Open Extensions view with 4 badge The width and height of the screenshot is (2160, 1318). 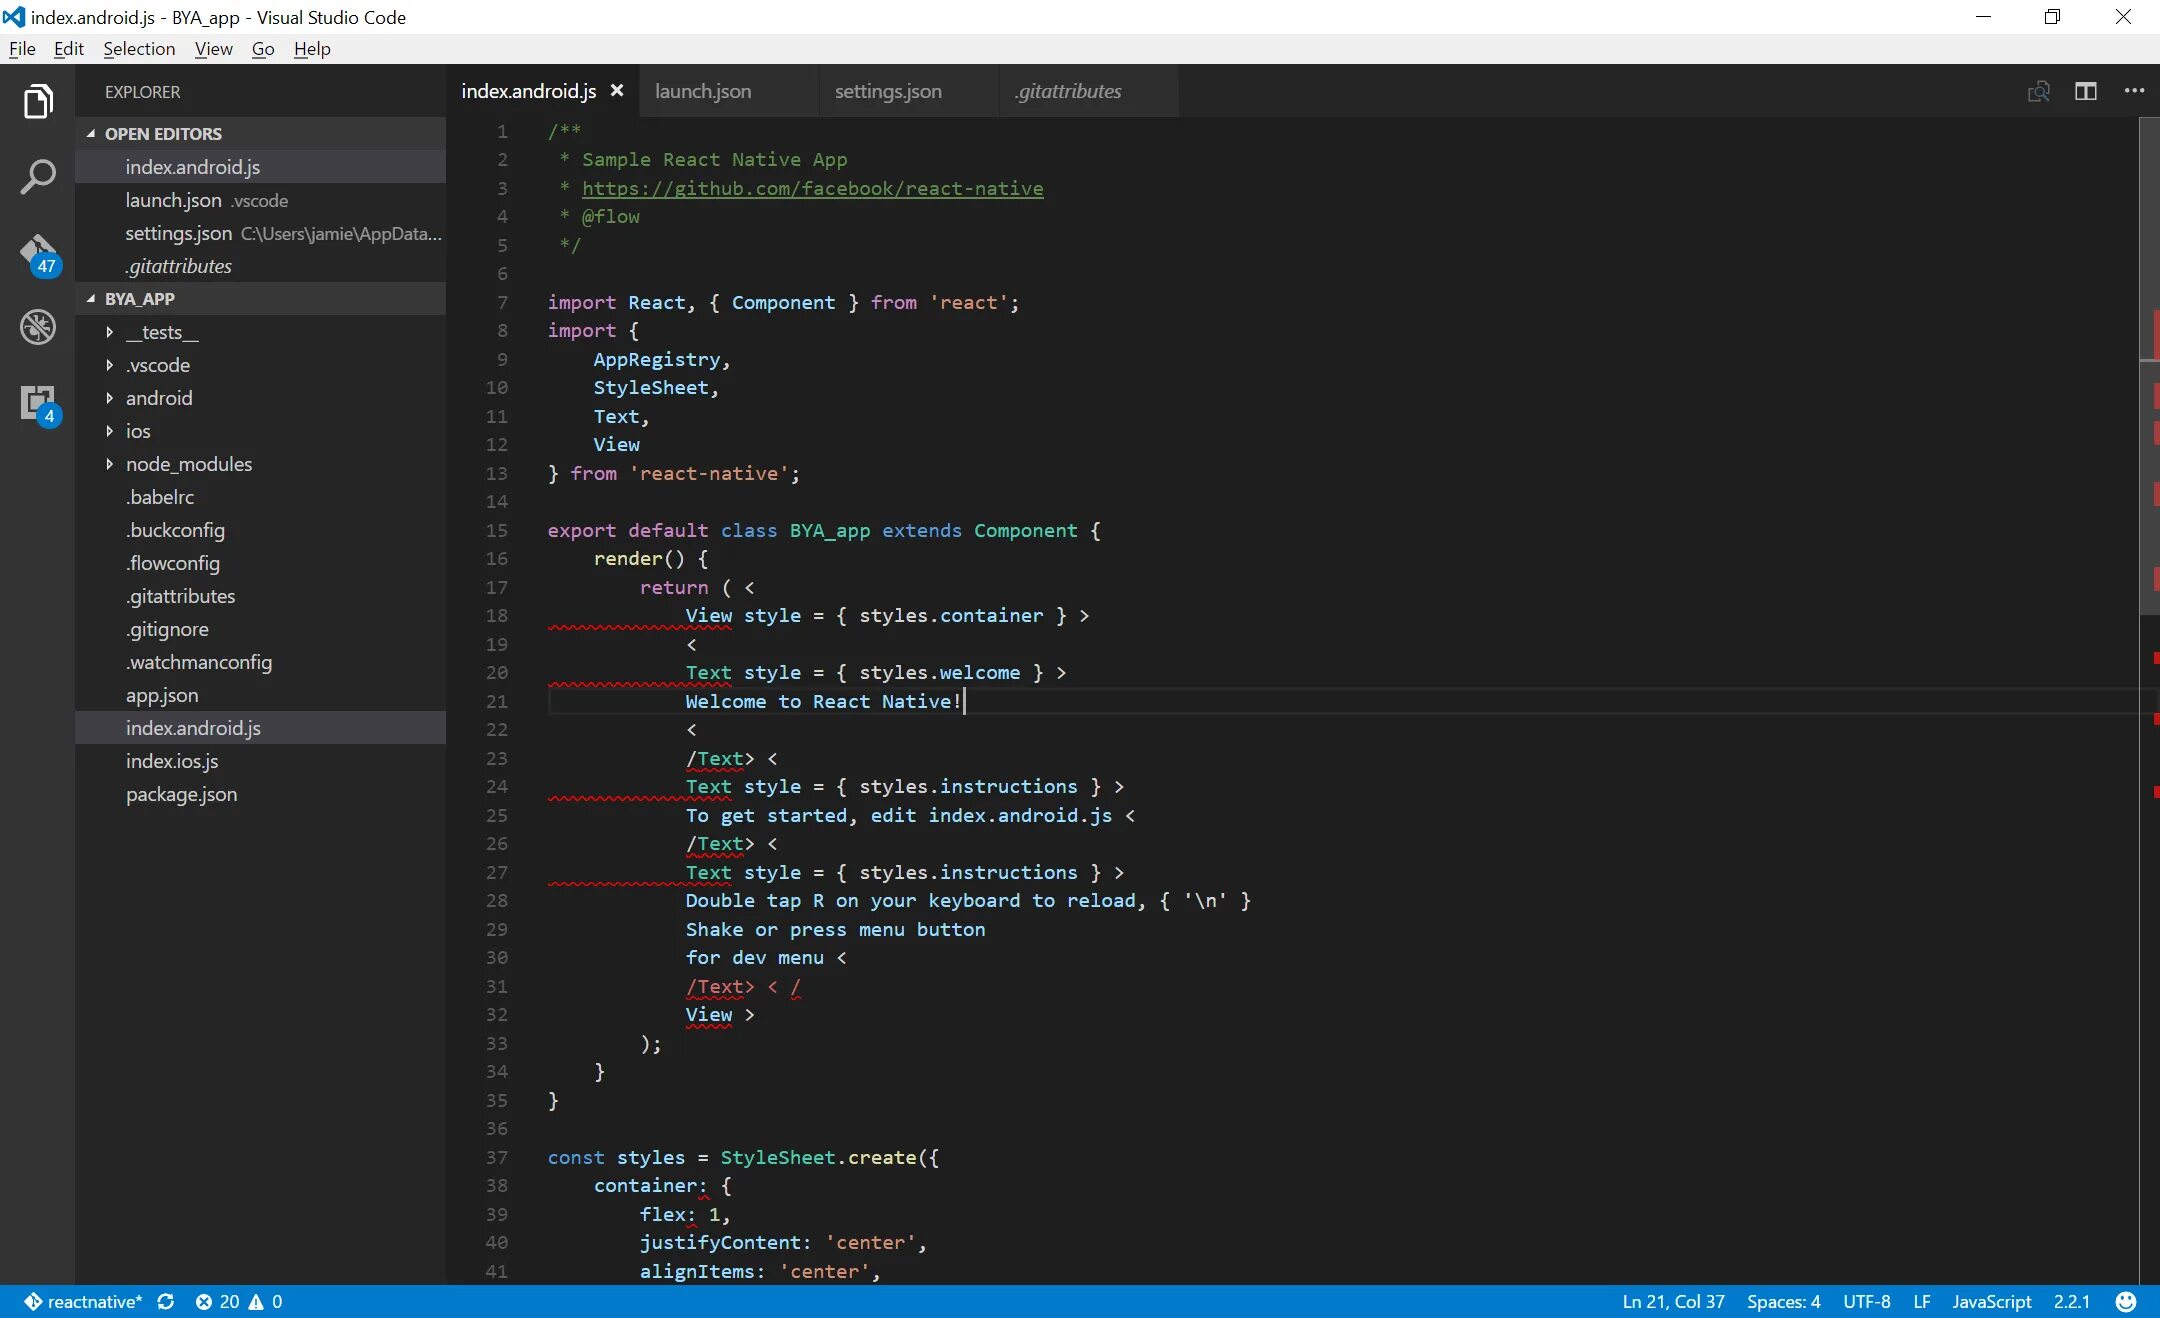click(38, 403)
